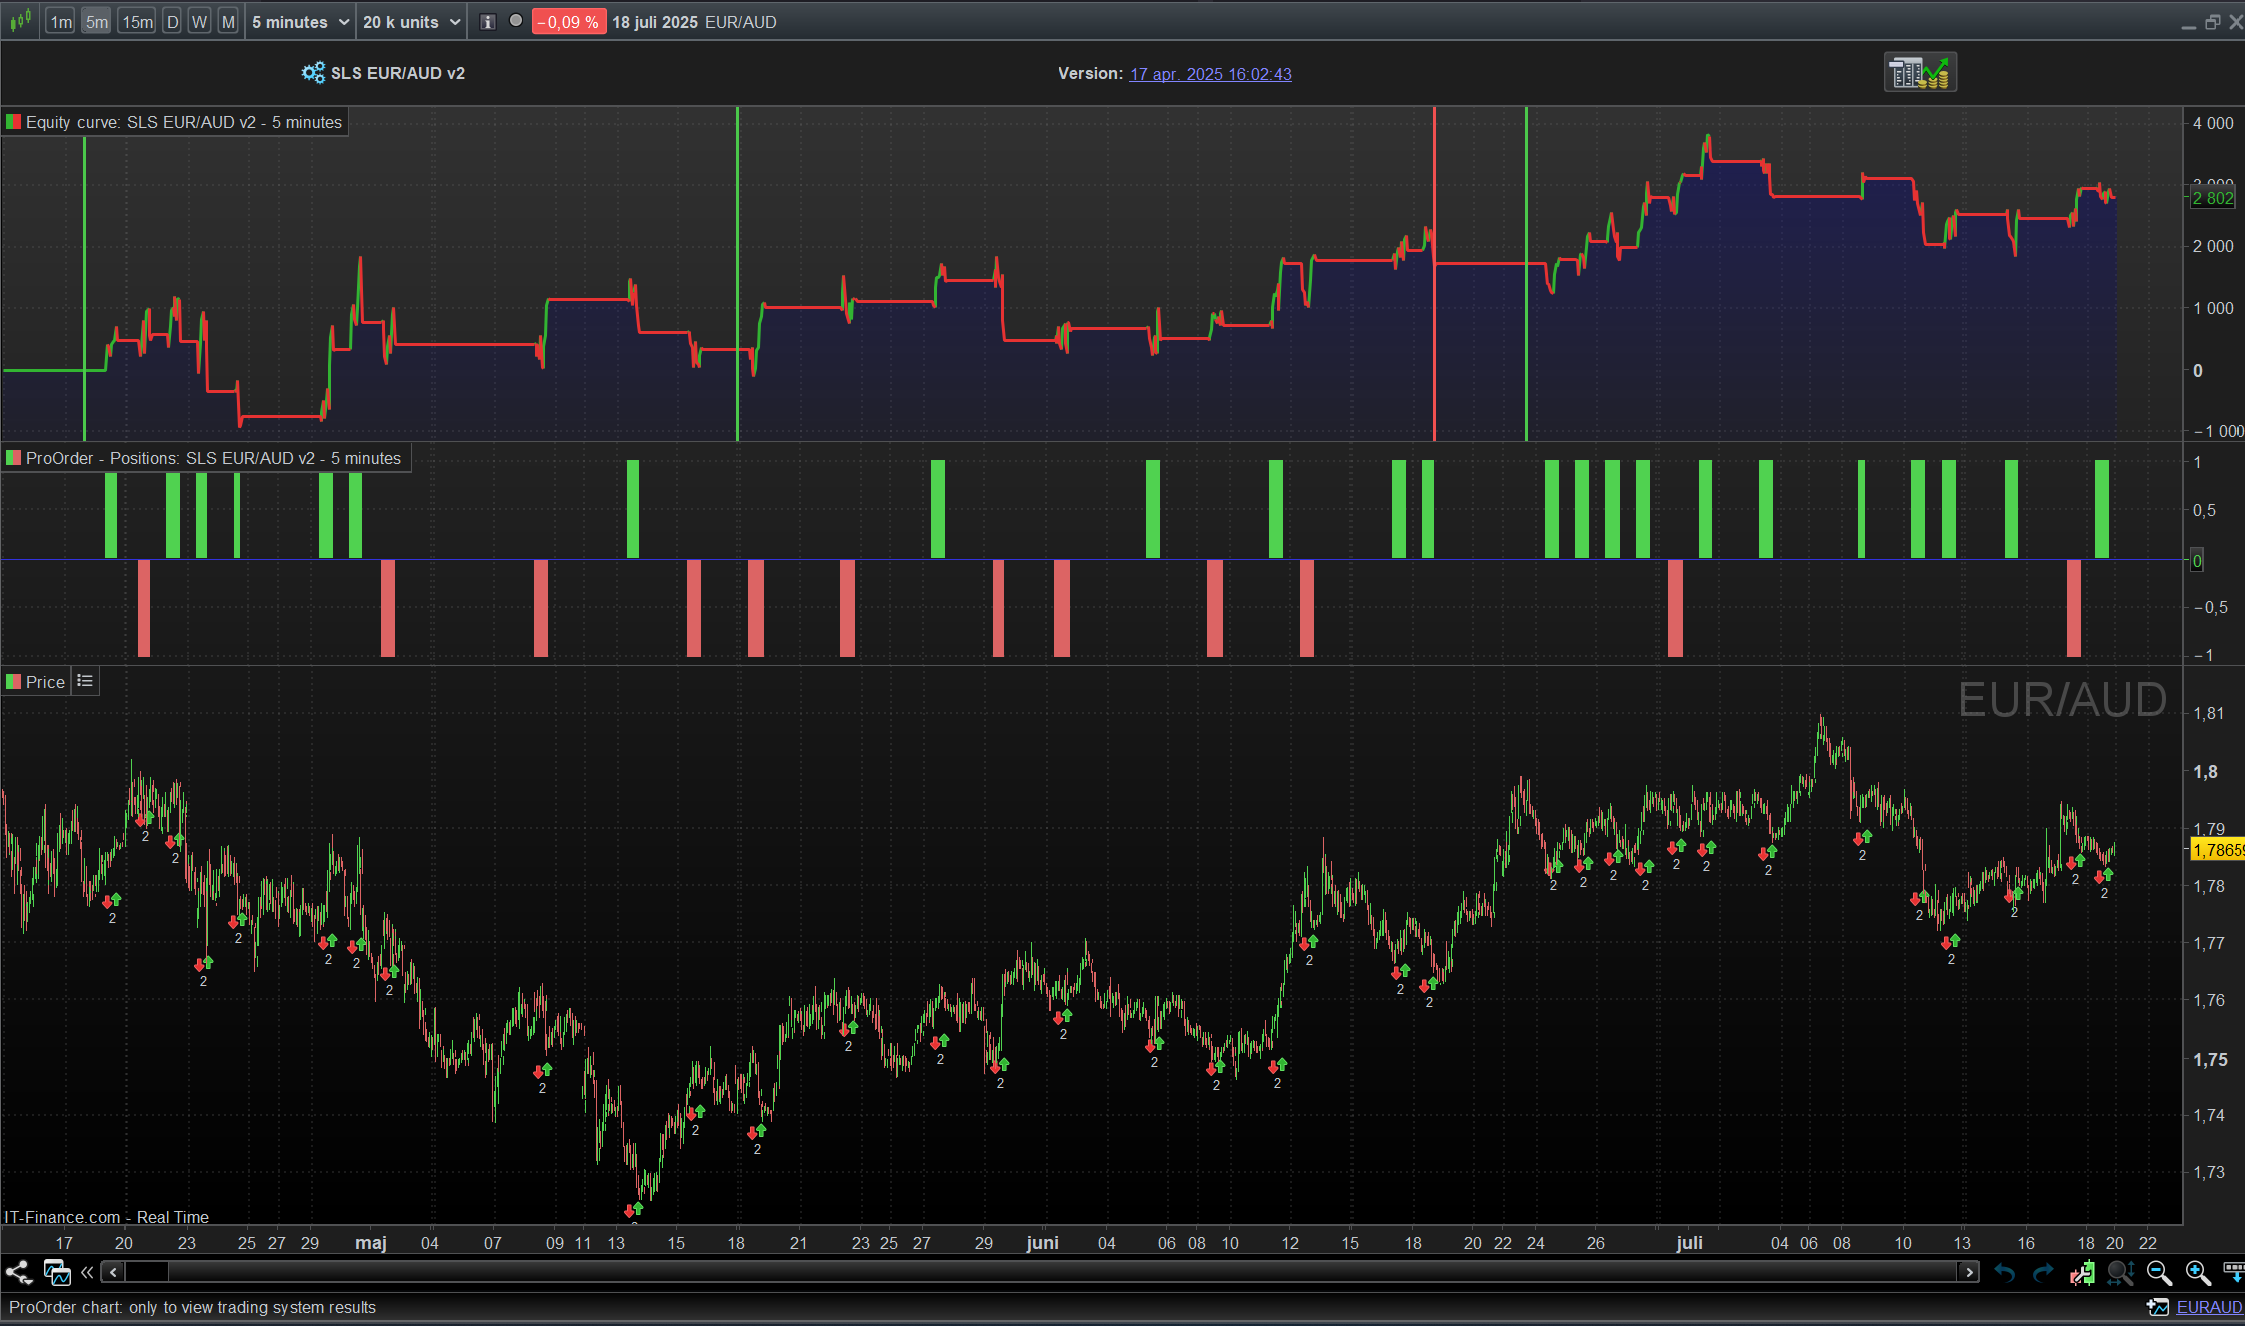The height and width of the screenshot is (1326, 2245).
Task: Click the gears icon beside SLS EUR/AUD v2
Action: coord(313,73)
